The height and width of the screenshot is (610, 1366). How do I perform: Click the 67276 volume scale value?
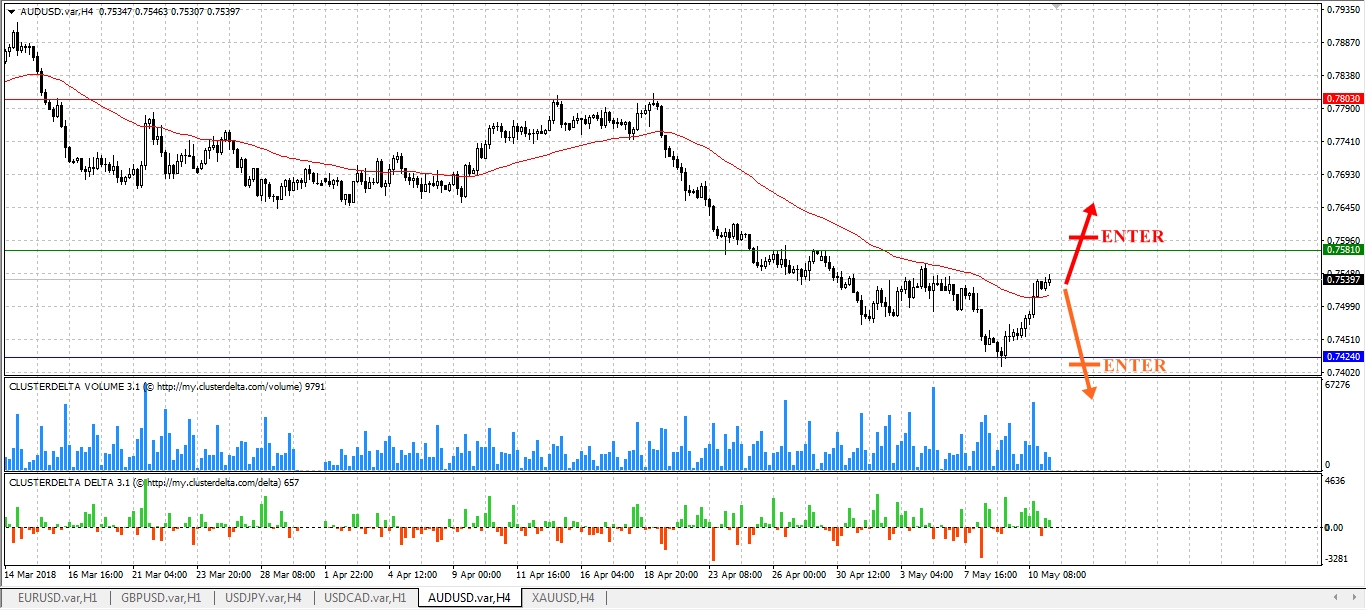[1338, 384]
